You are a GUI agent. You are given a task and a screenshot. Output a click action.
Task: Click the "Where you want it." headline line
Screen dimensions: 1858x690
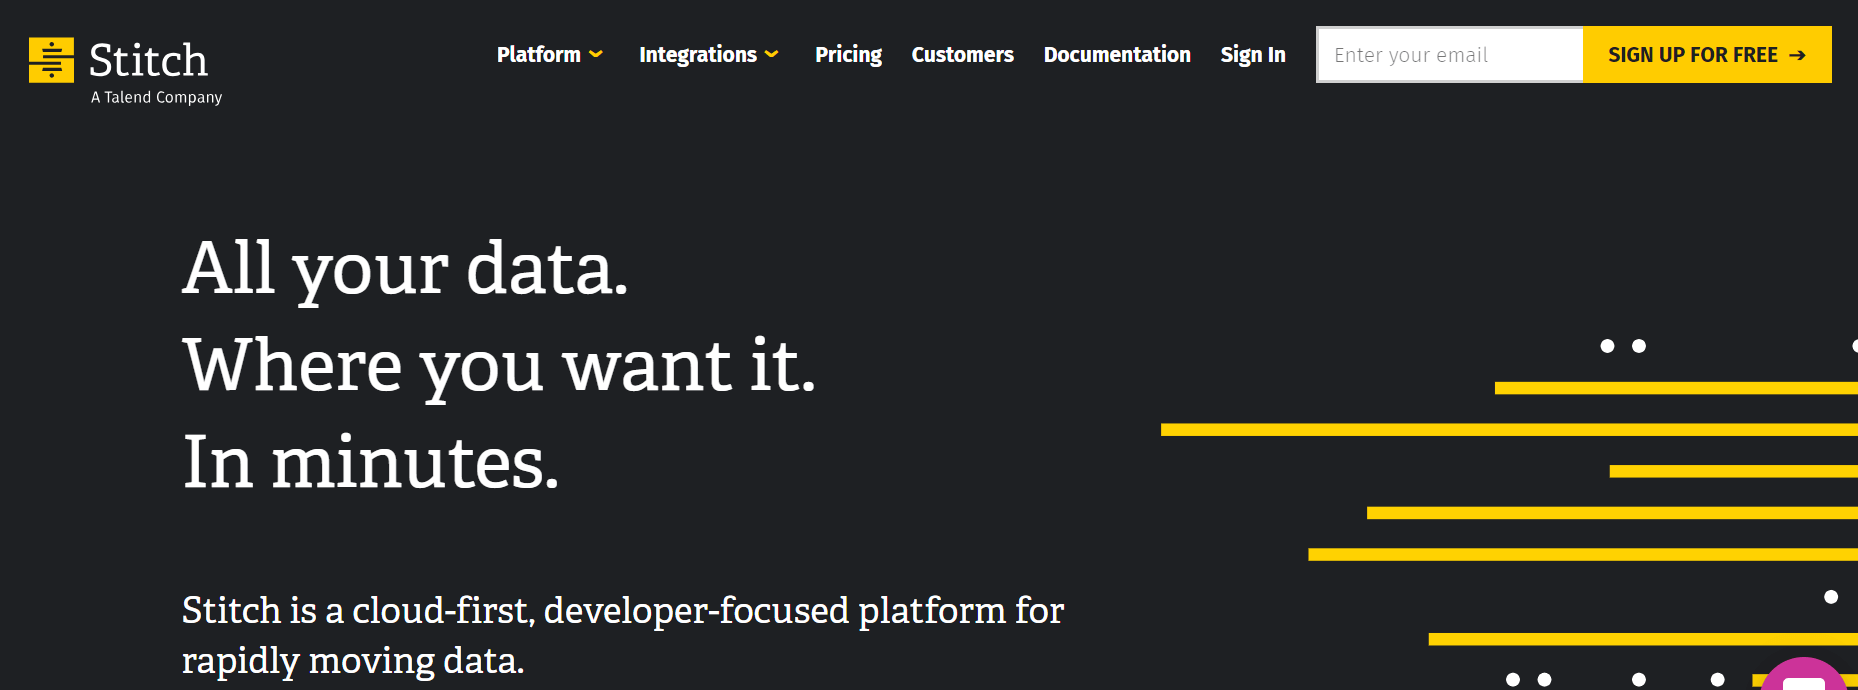(x=498, y=366)
